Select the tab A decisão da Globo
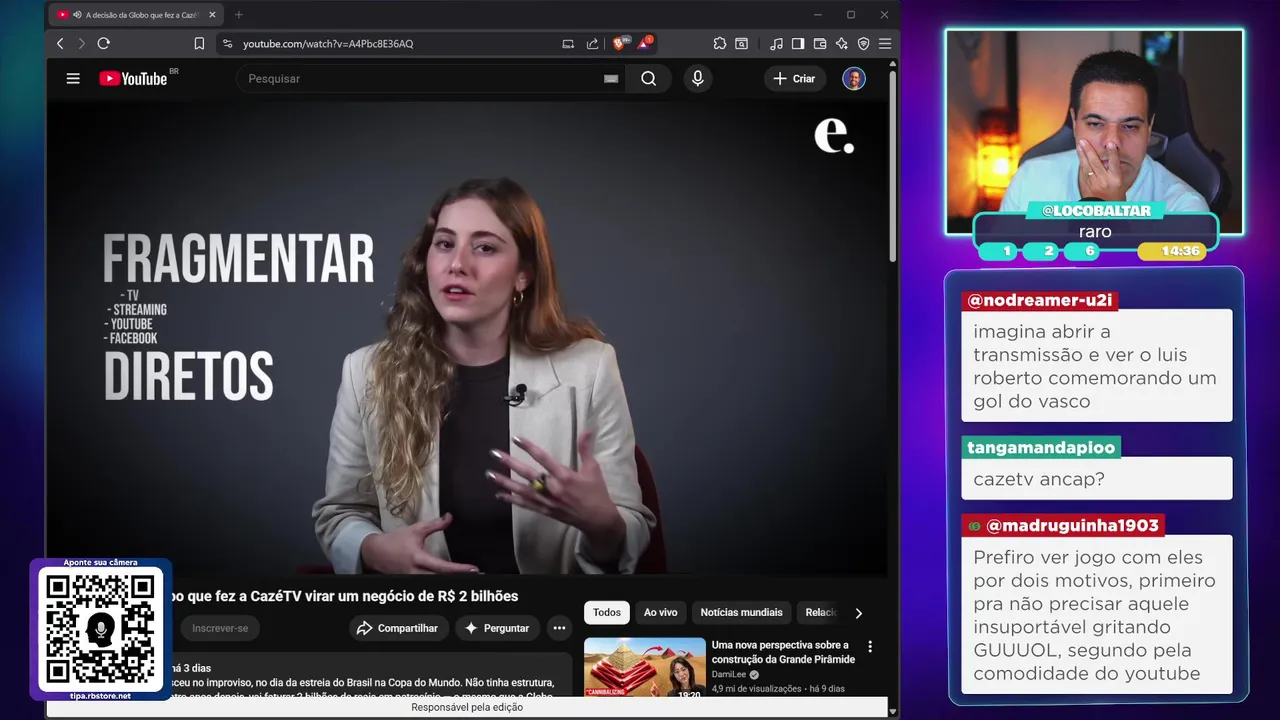Screen dimensions: 1280x720 coord(136,15)
